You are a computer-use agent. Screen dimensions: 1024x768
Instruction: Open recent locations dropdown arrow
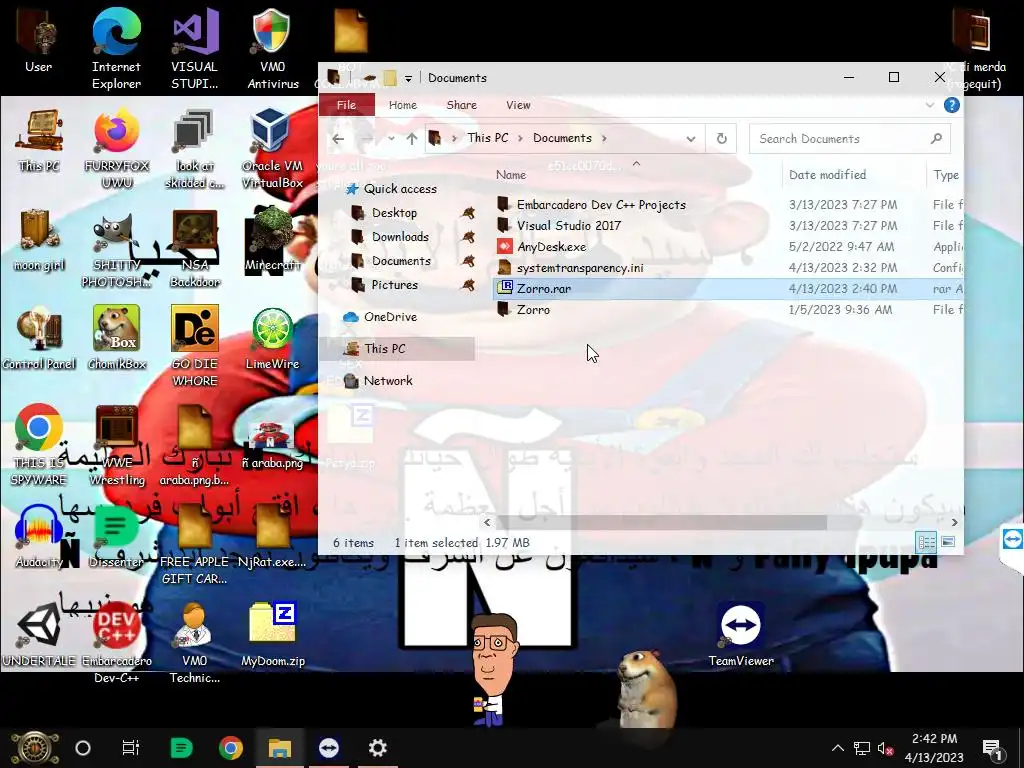391,138
